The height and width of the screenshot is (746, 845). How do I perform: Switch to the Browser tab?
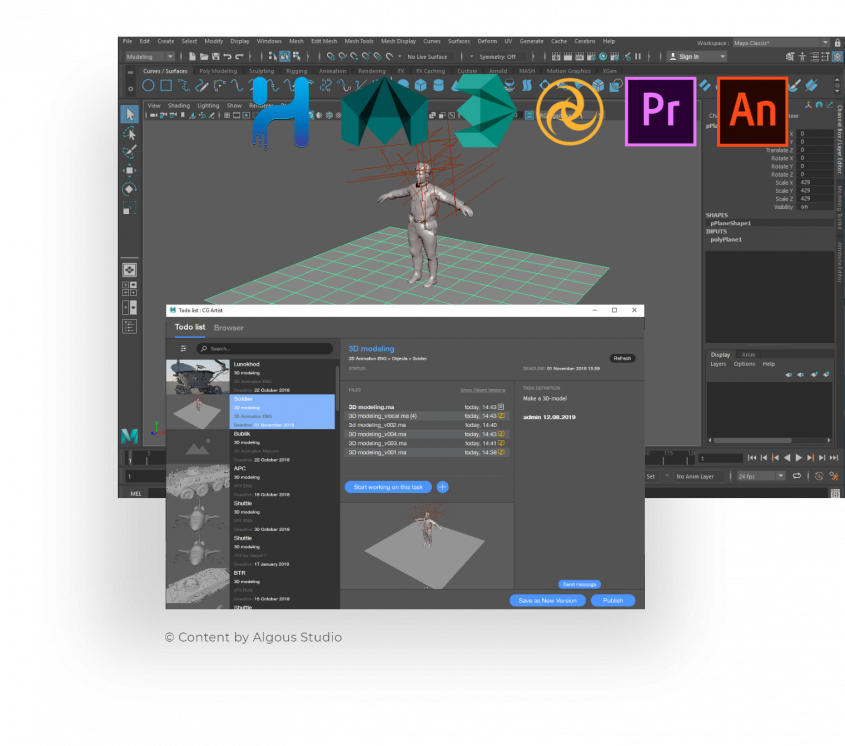[229, 327]
